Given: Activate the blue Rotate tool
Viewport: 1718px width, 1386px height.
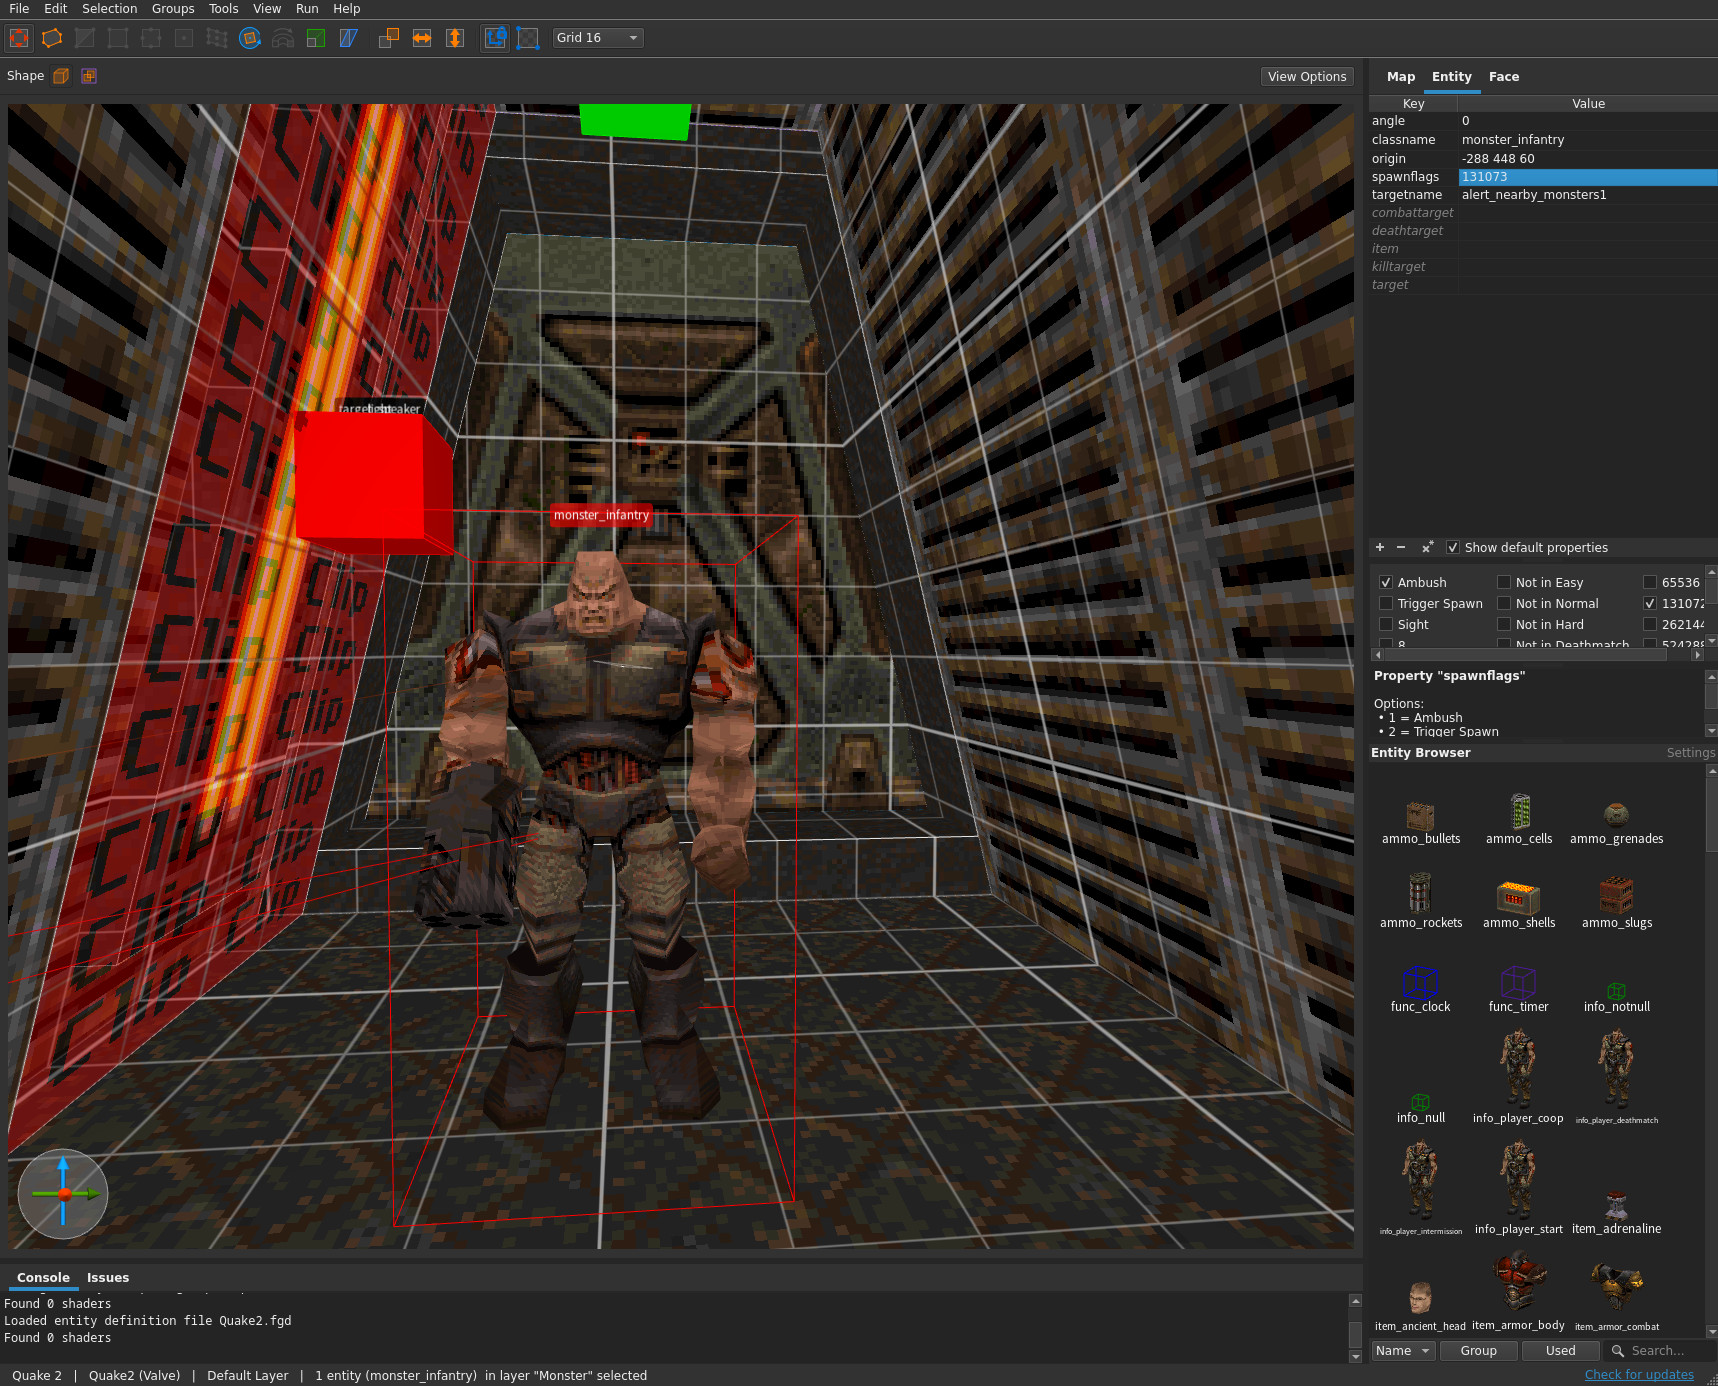Looking at the screenshot, I should (x=250, y=38).
